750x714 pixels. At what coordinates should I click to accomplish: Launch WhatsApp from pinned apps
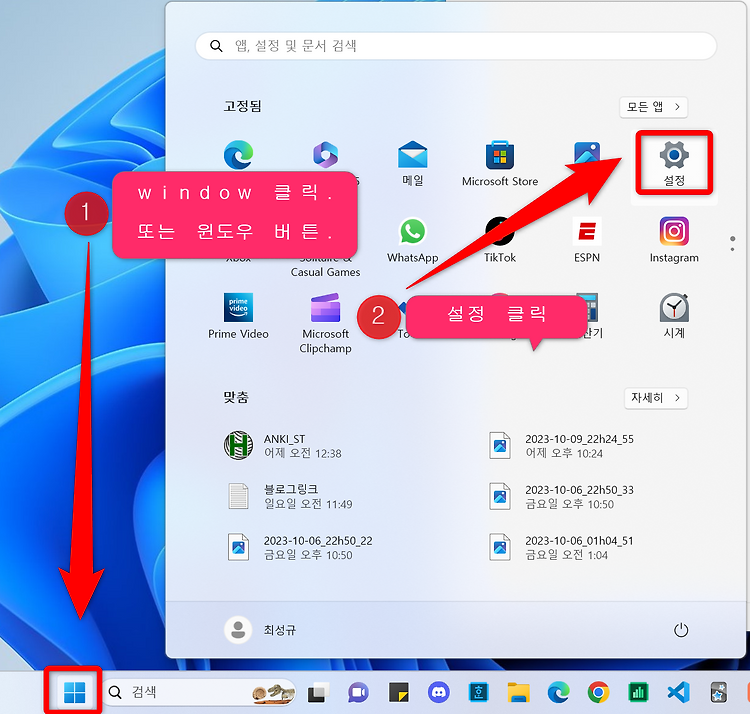click(x=412, y=241)
